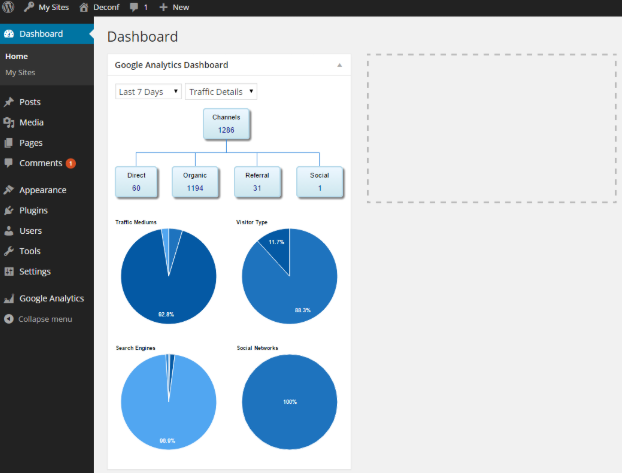
Task: Click the Google Analytics chart icon
Action: tap(9, 298)
